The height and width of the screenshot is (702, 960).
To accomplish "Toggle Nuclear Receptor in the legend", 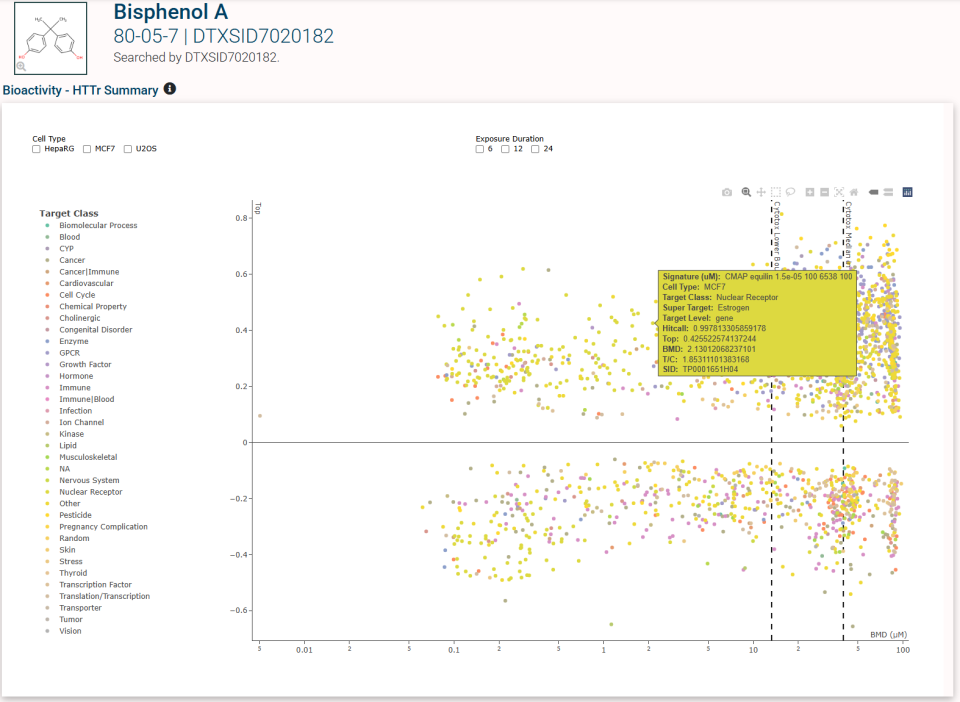I will (90, 492).
